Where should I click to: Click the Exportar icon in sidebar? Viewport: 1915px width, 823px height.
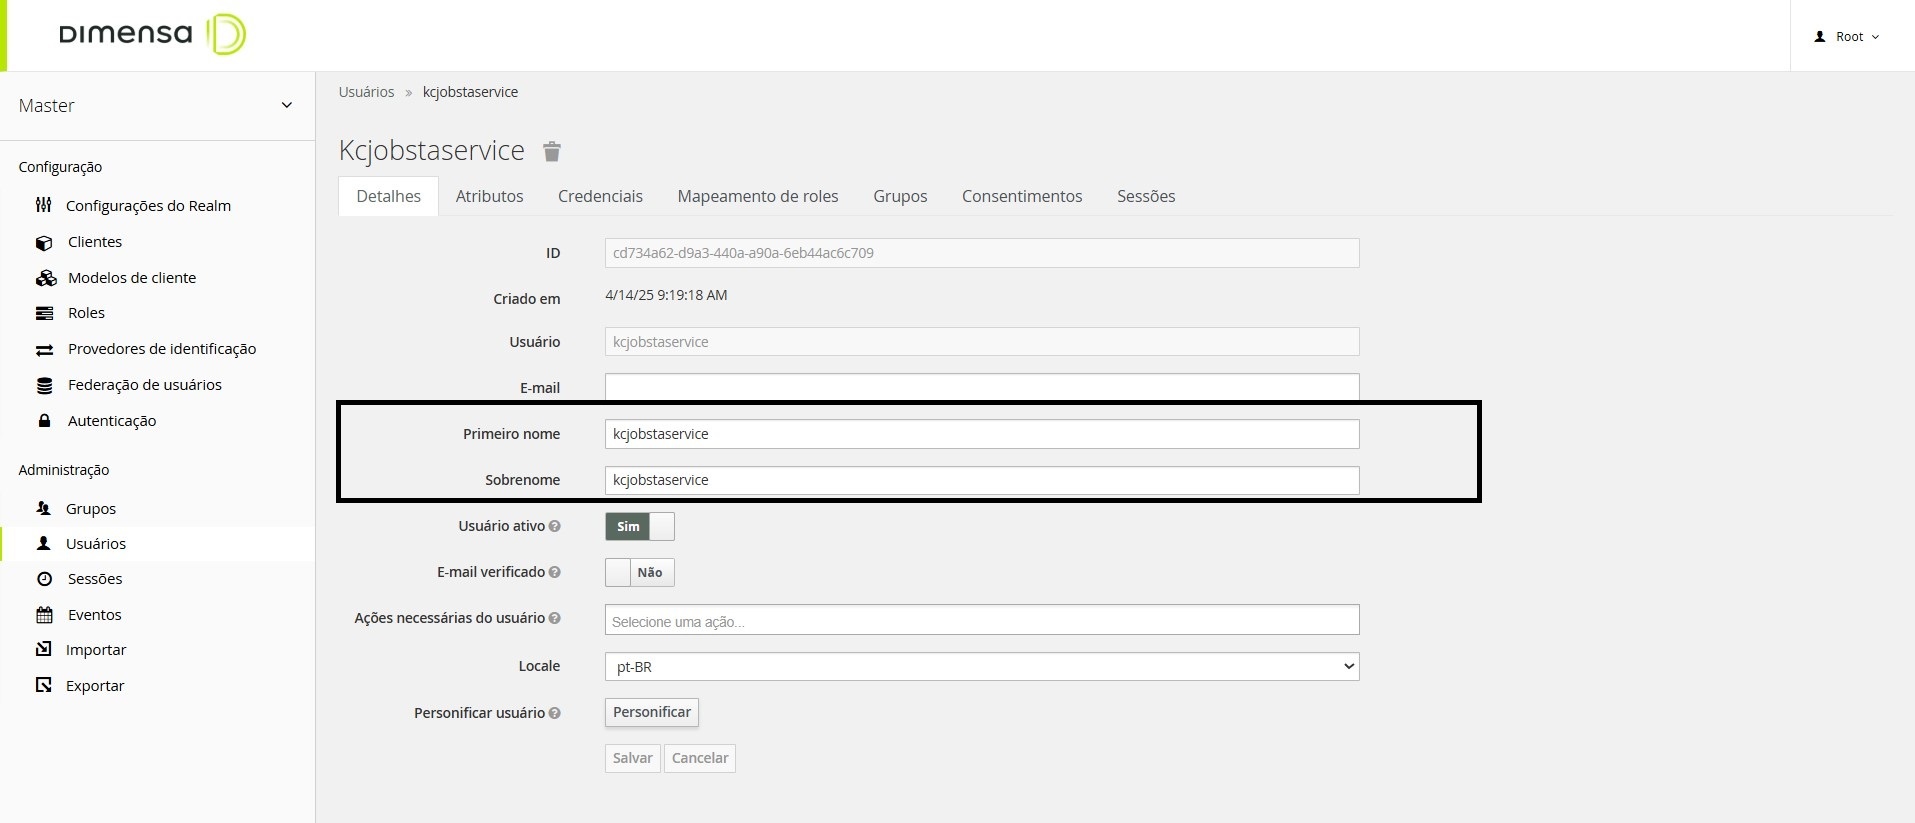click(x=44, y=686)
